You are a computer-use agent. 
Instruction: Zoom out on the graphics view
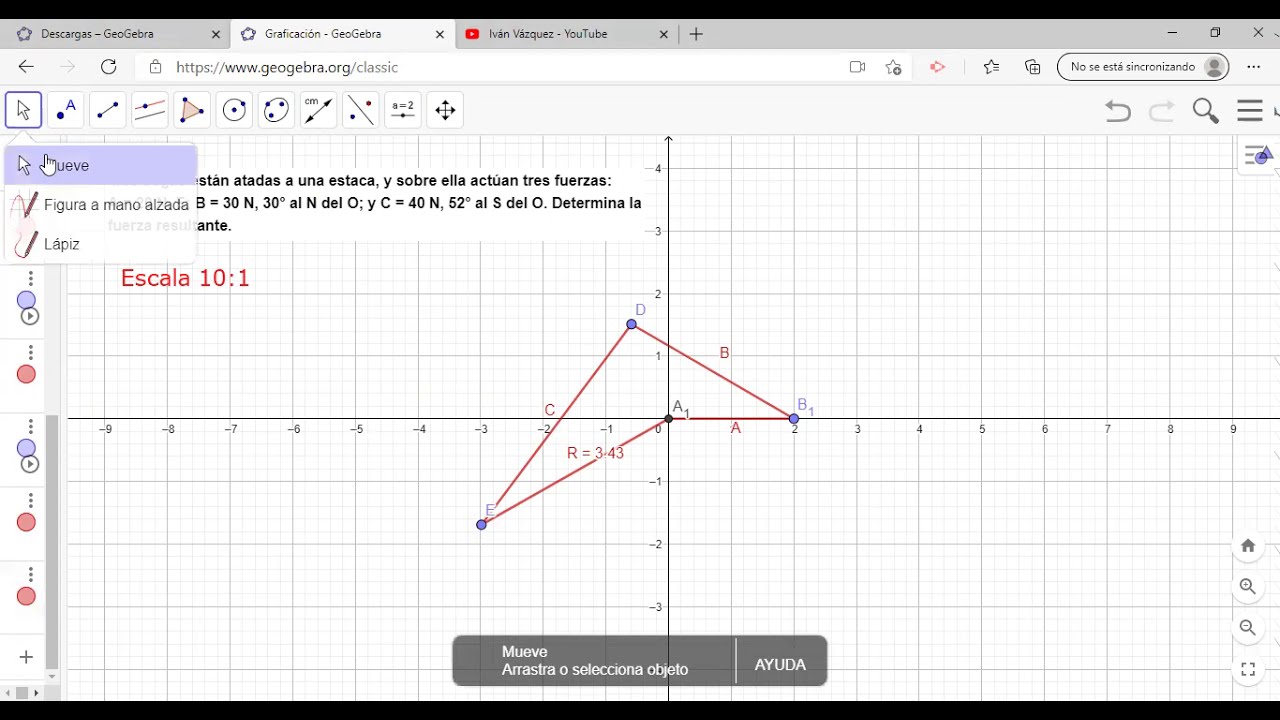pyautogui.click(x=1248, y=628)
